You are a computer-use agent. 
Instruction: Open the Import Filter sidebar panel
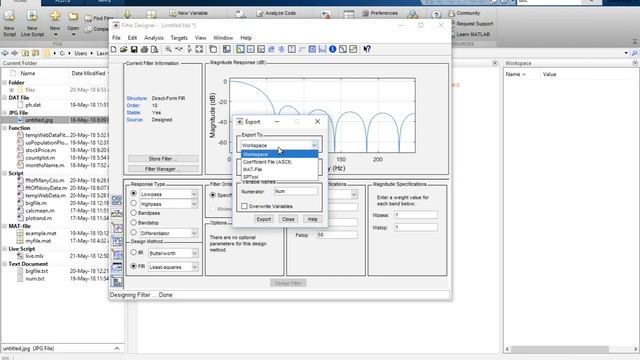coord(117,268)
